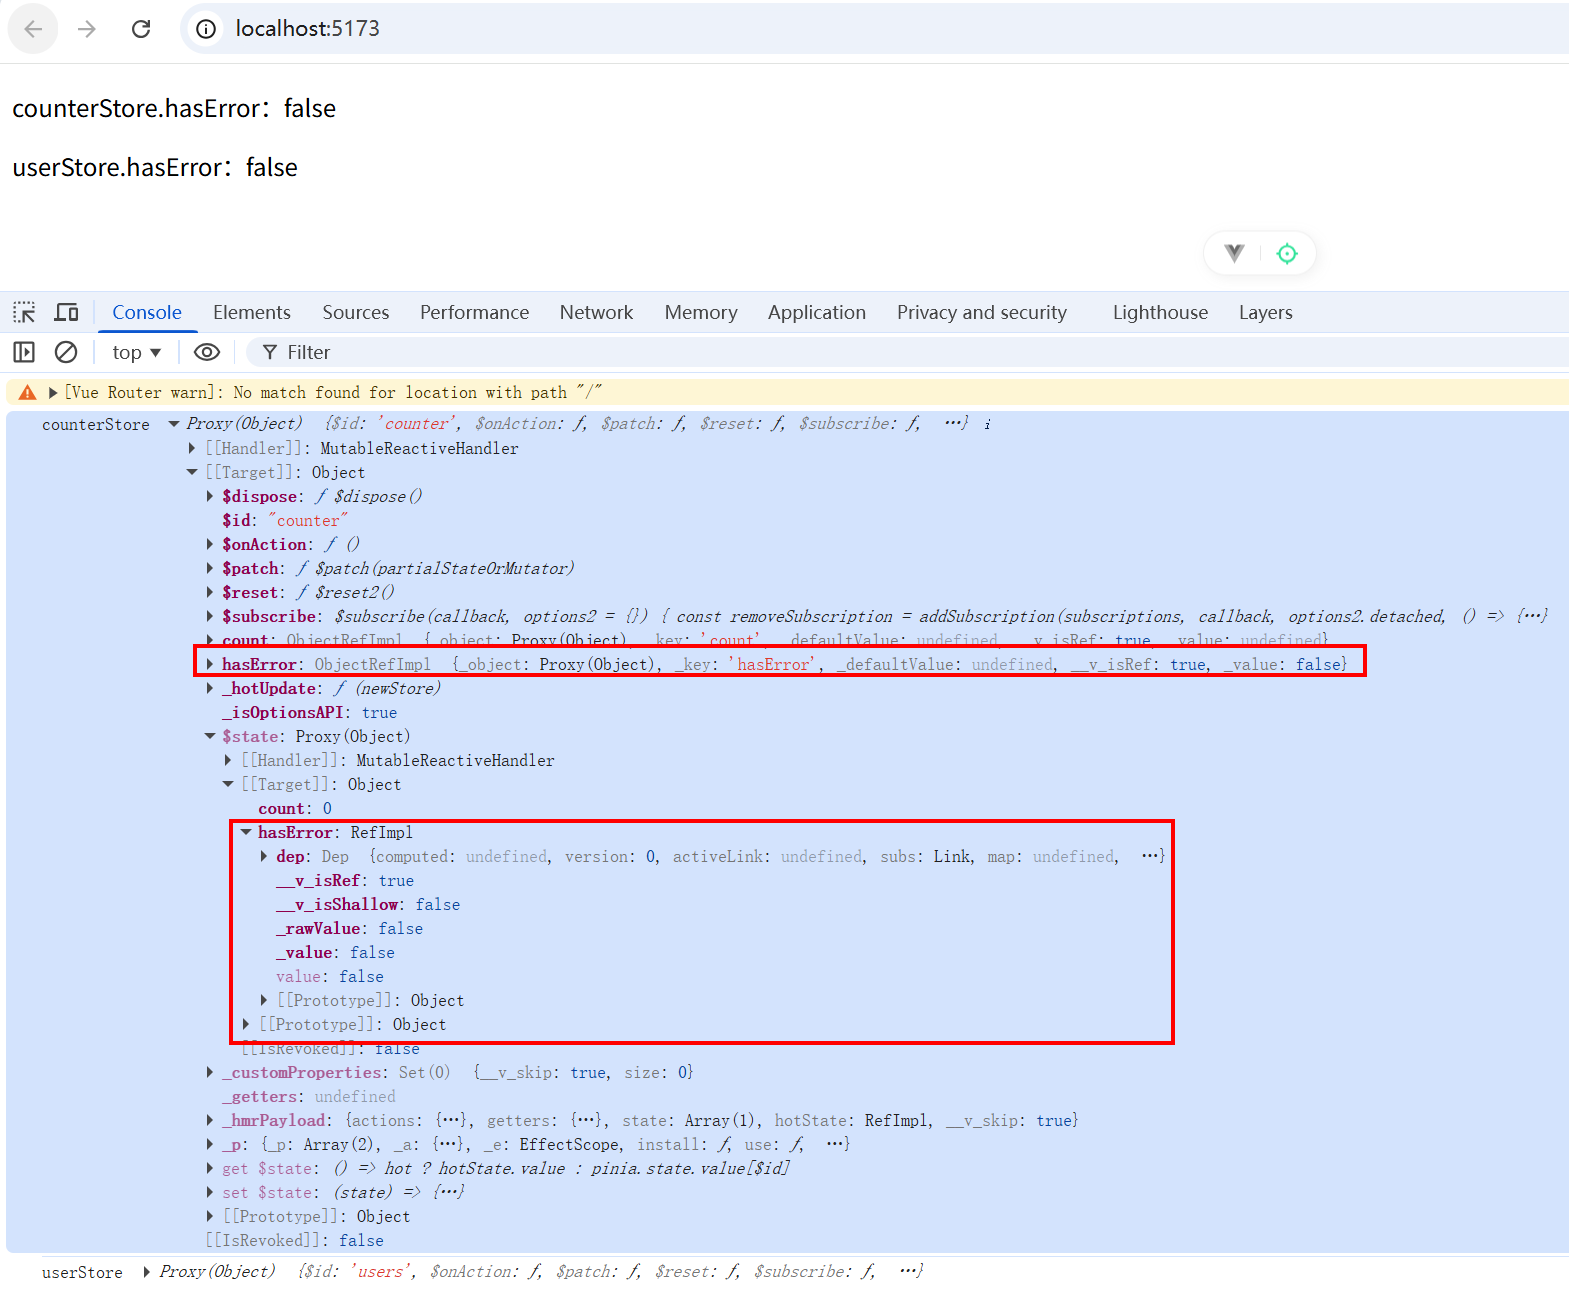Viewport: 1569px width, 1294px height.
Task: Click the yellow warning triangle icon
Action: (27, 393)
